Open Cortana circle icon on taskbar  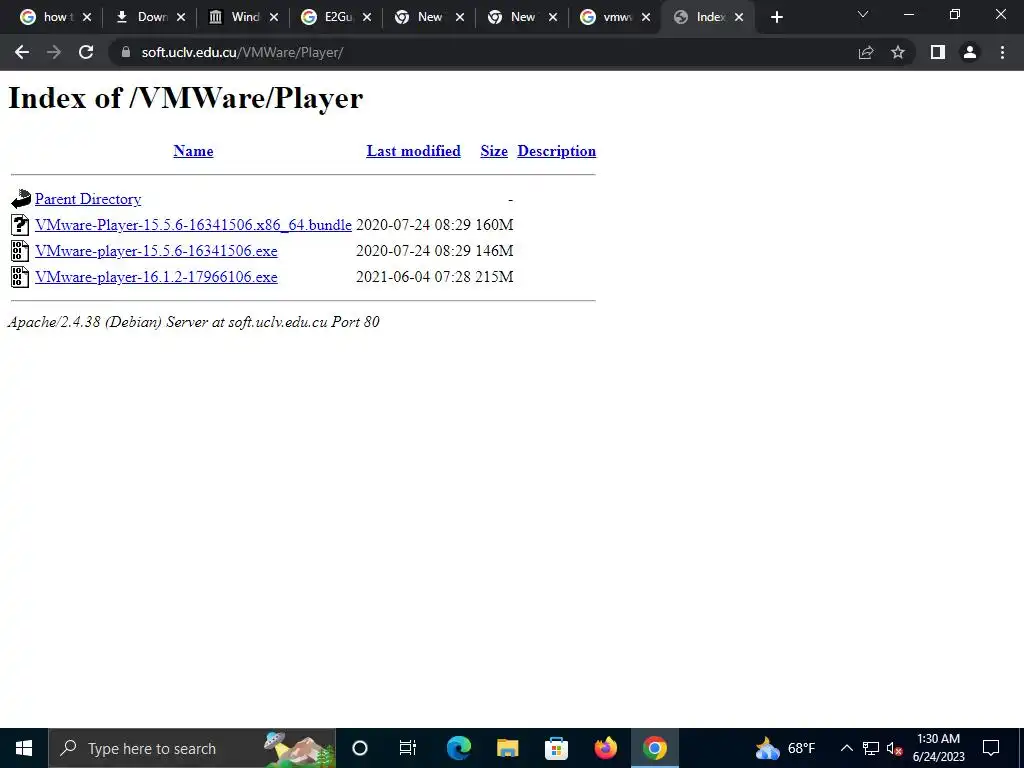(360, 748)
